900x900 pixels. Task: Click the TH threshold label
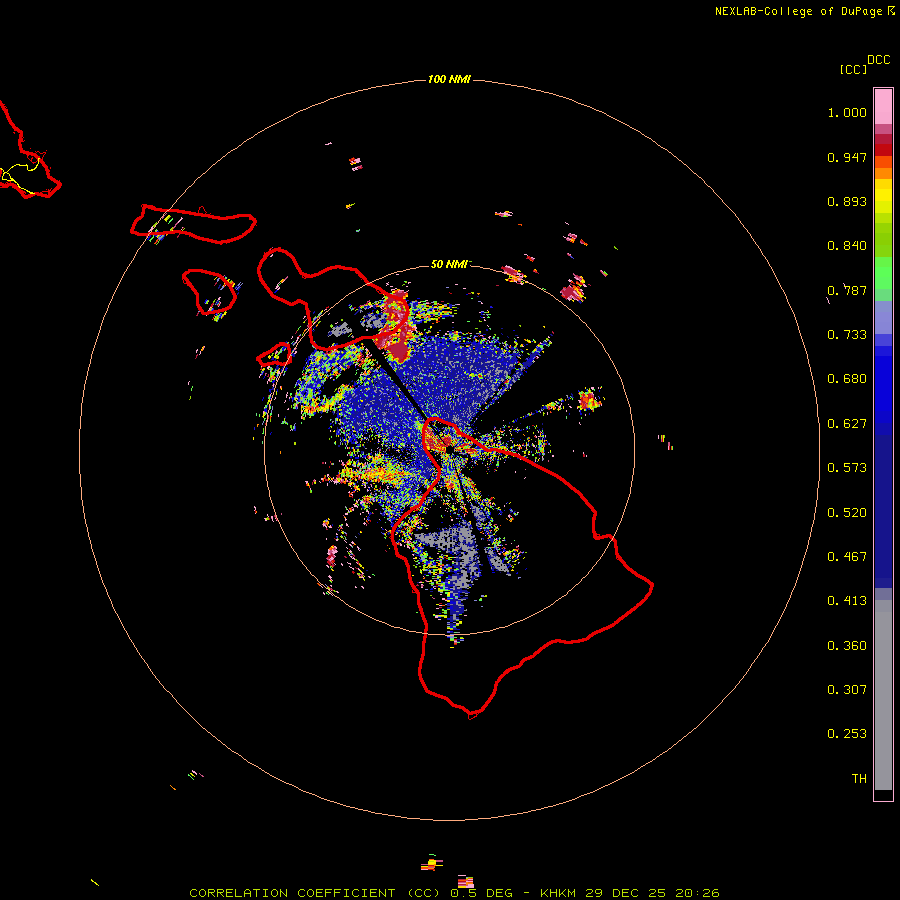(859, 779)
